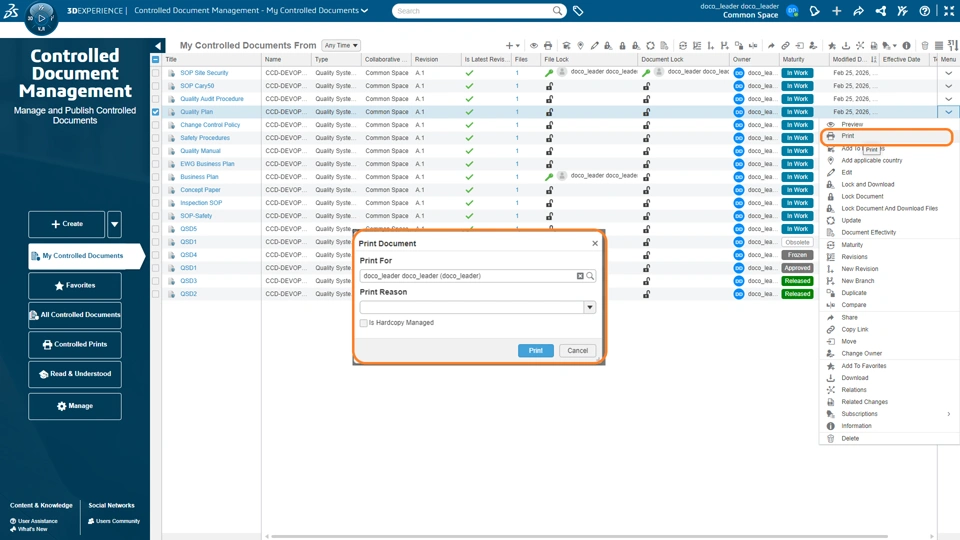Viewport: 960px width, 540px height.
Task: Expand the Create button dropdown arrow
Action: [114, 224]
